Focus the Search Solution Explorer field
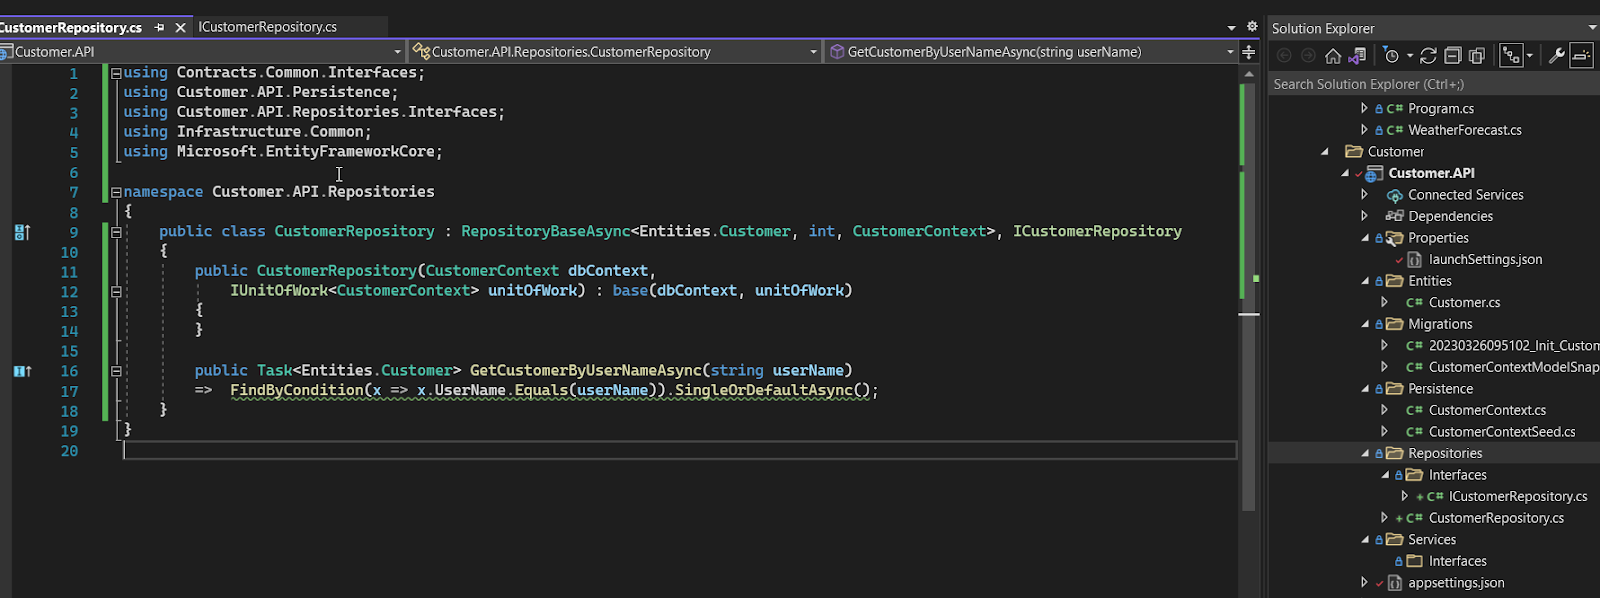The width and height of the screenshot is (1600, 598). [1434, 84]
